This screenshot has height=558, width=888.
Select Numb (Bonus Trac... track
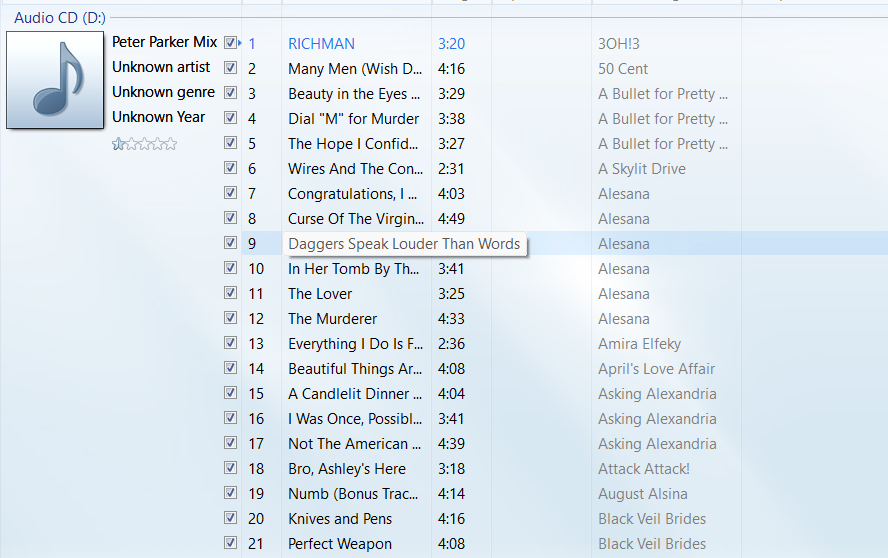tap(353, 493)
